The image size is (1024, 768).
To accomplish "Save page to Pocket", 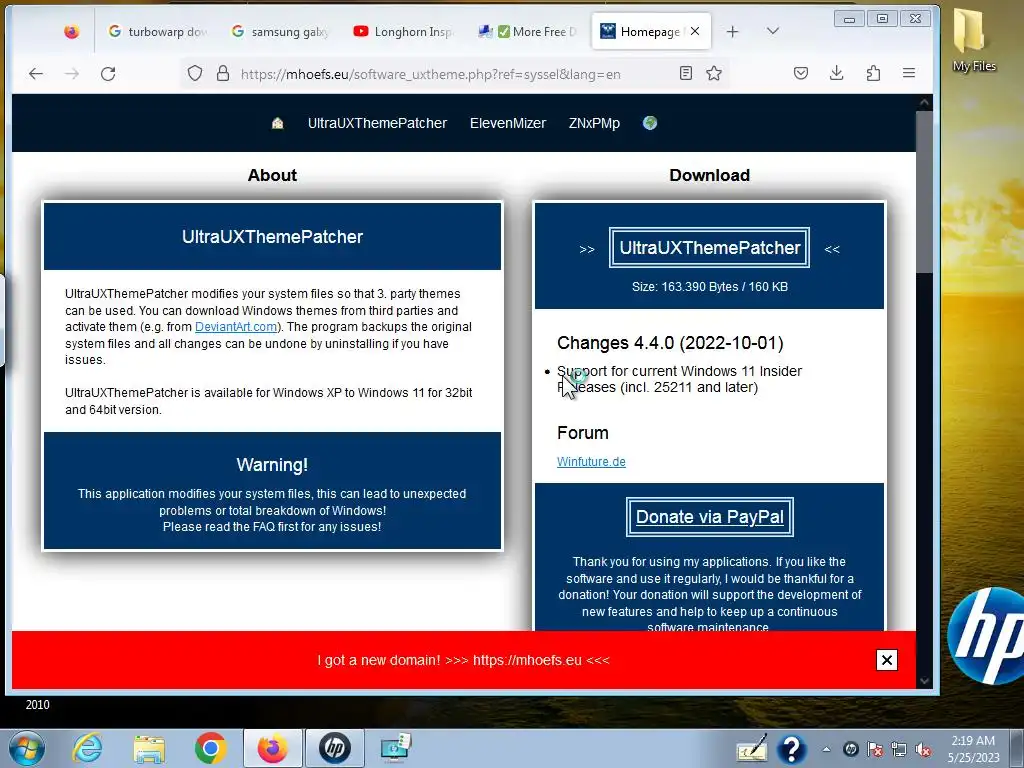I will [x=801, y=73].
